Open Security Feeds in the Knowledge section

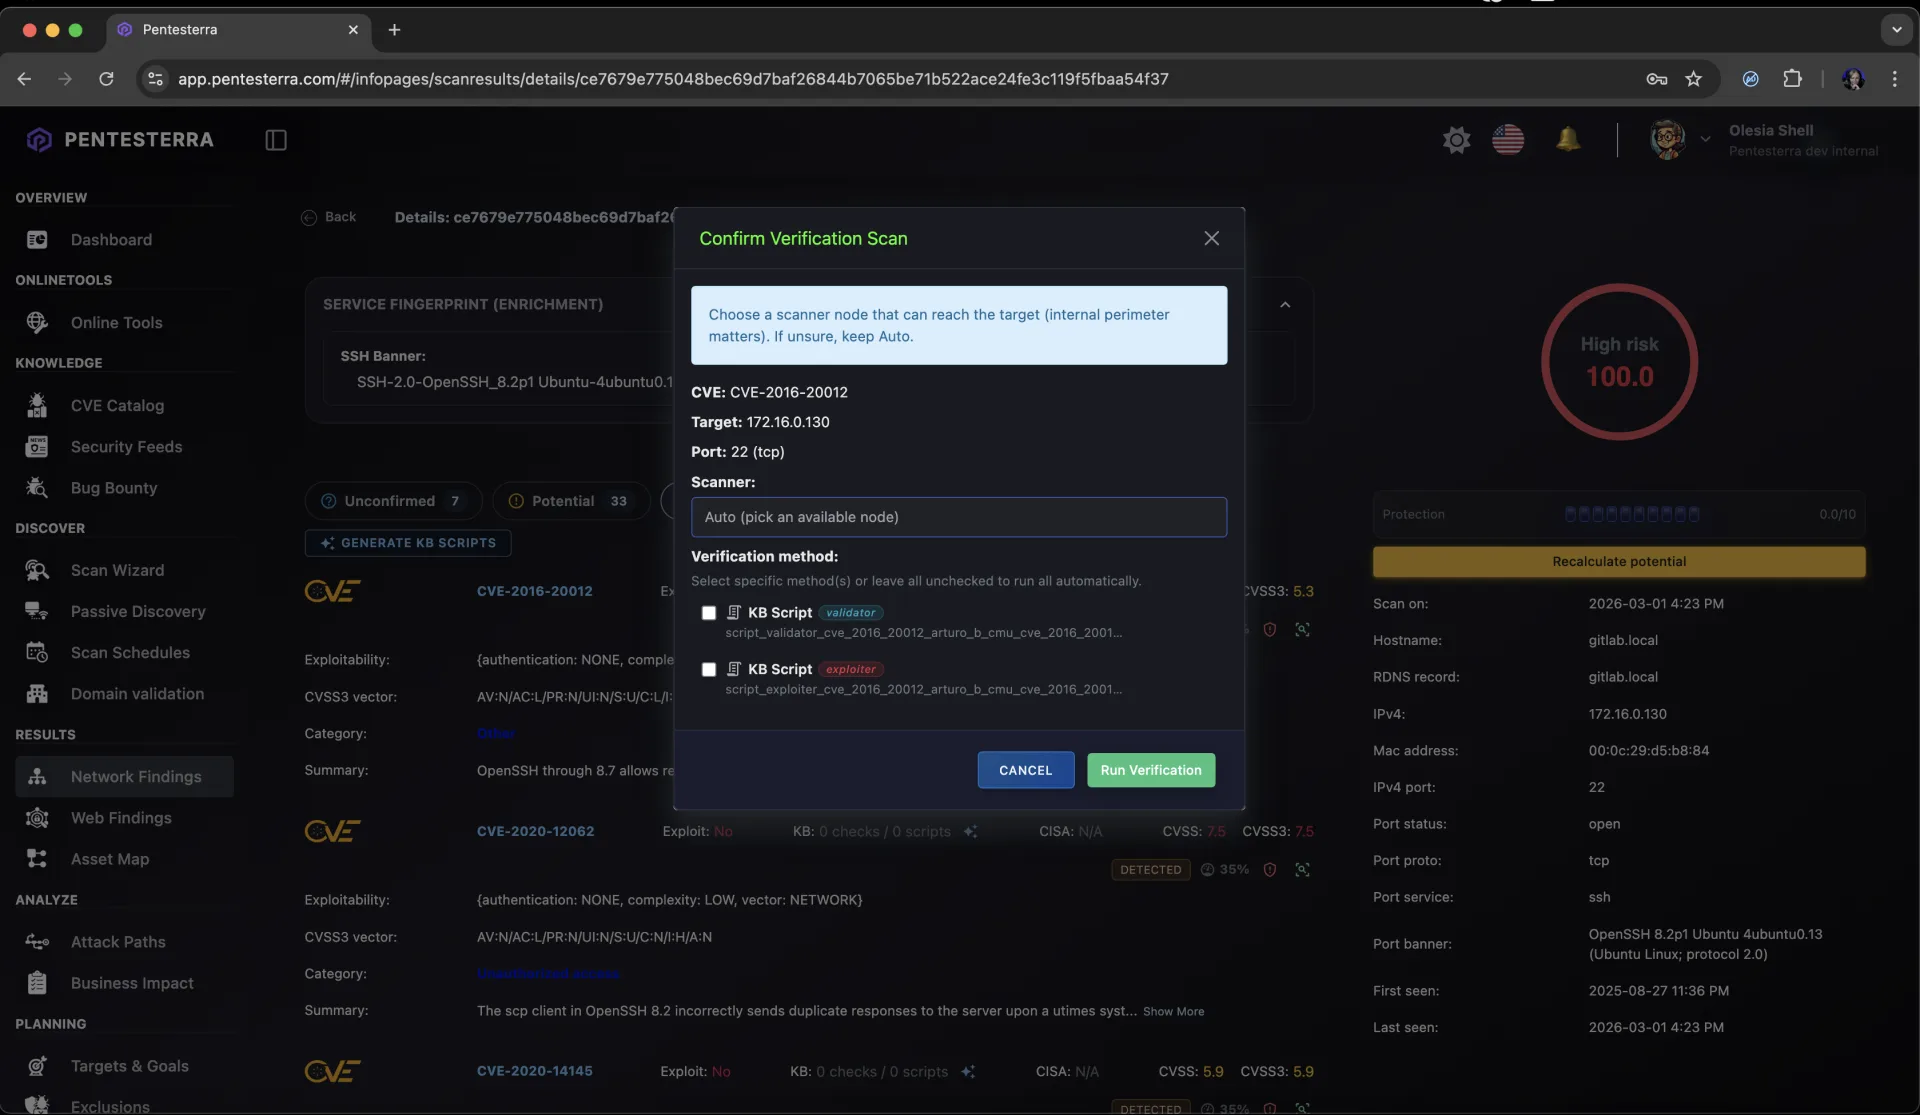[x=126, y=446]
